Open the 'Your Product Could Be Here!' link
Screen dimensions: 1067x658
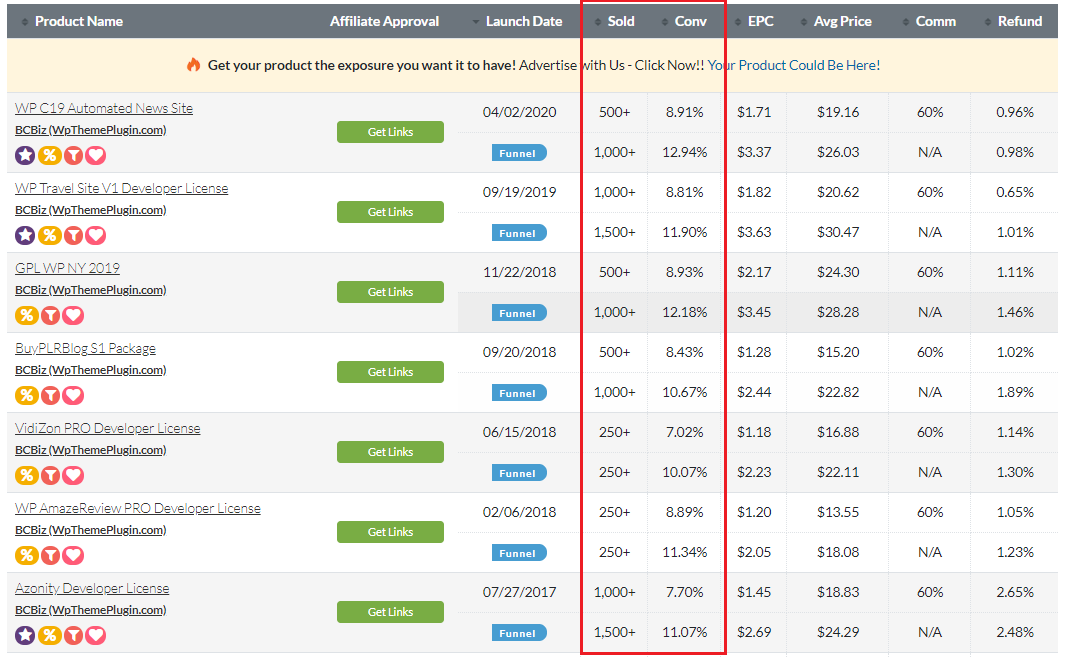[794, 65]
